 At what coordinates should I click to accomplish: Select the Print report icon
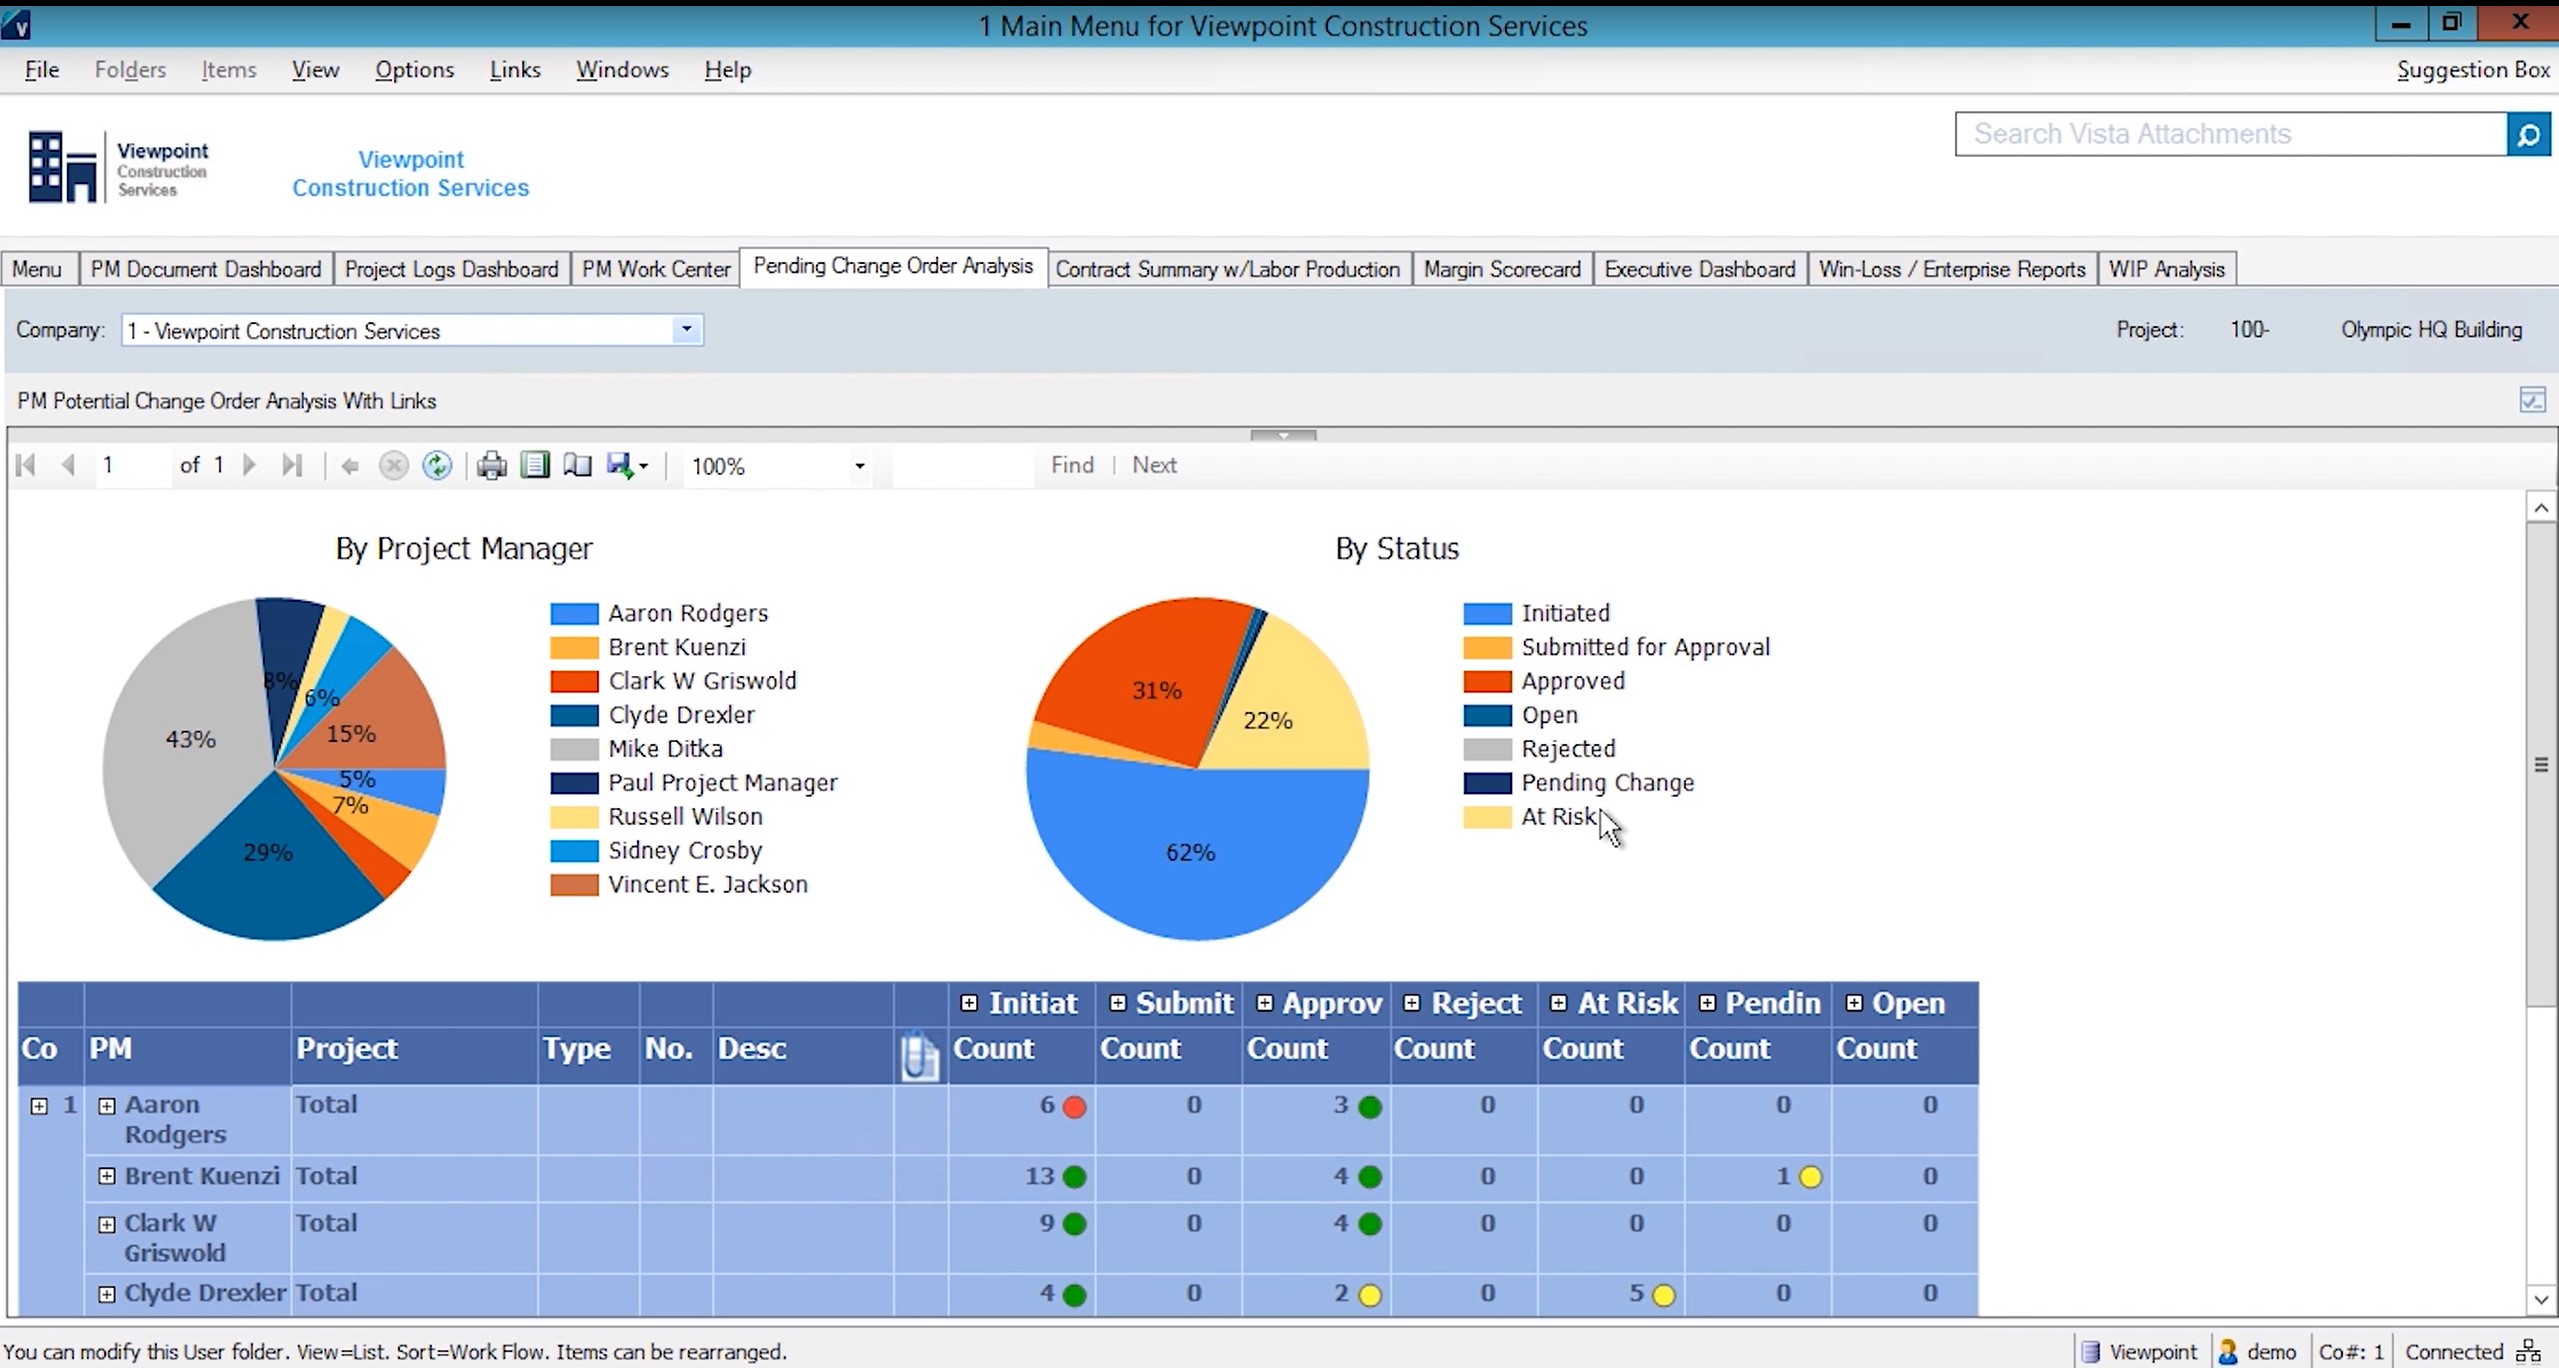(491, 465)
